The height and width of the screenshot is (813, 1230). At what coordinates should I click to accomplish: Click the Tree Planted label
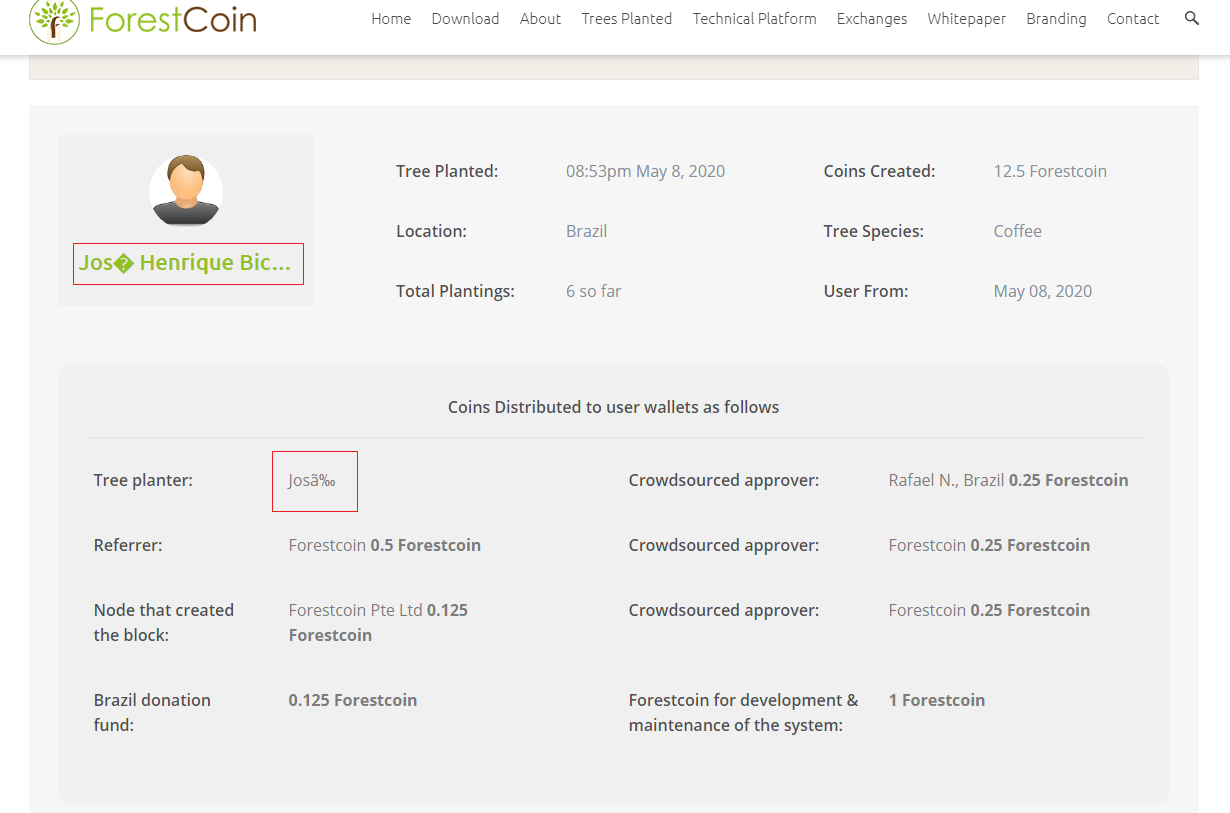point(447,171)
